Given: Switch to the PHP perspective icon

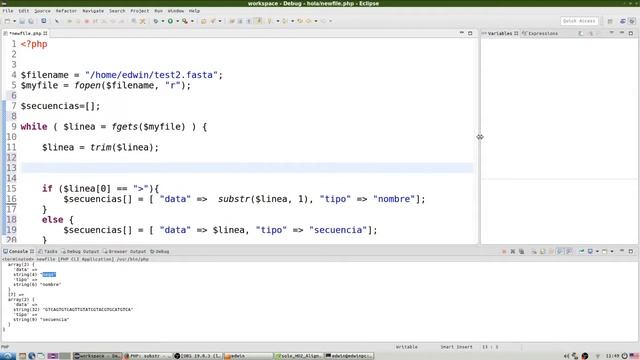Looking at the screenshot, I should pyautogui.click(x=622, y=21).
